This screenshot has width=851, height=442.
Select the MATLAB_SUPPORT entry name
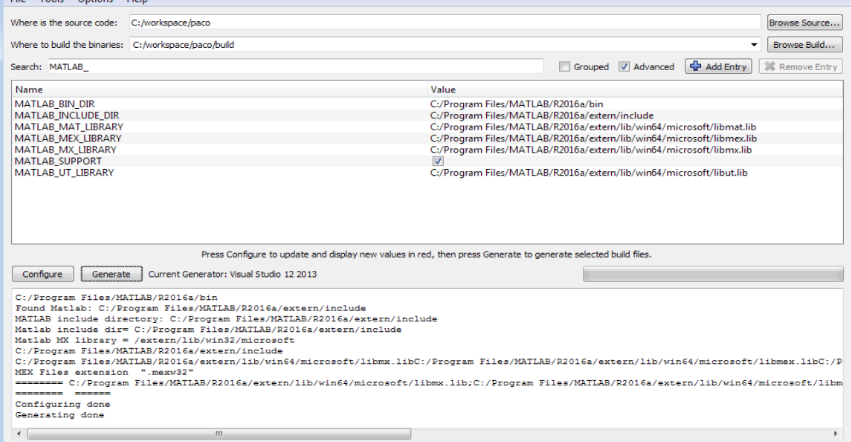pyautogui.click(x=58, y=161)
